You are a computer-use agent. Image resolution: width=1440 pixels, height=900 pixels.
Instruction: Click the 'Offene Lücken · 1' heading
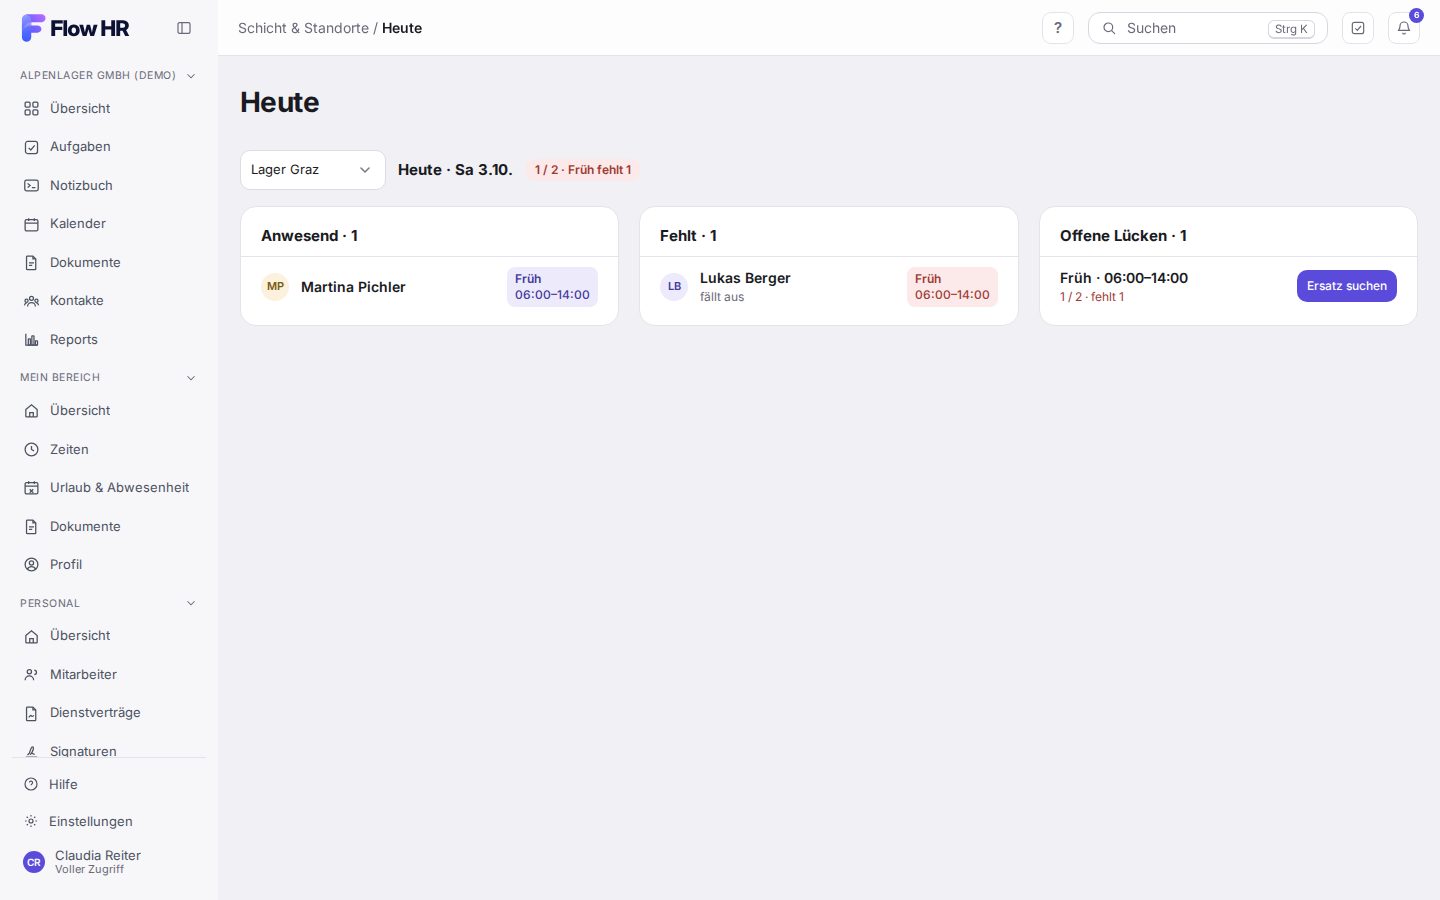coord(1123,236)
